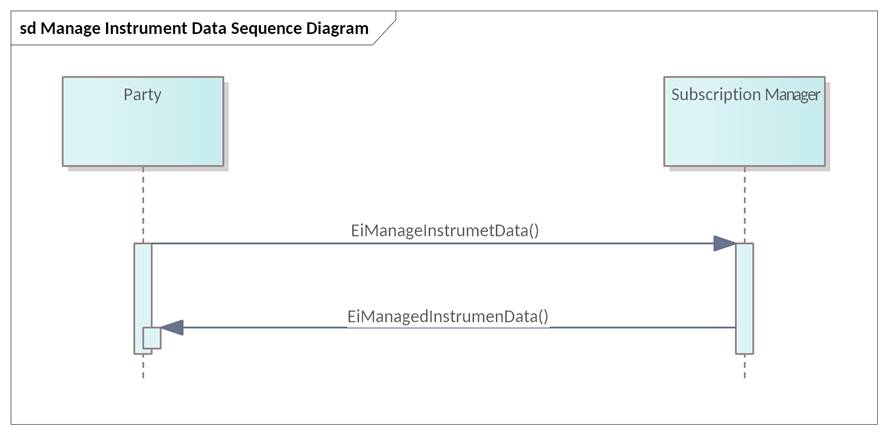This screenshot has height=435, width=888.
Task: Select the EiManageInstrumetData() message label
Action: 445,230
